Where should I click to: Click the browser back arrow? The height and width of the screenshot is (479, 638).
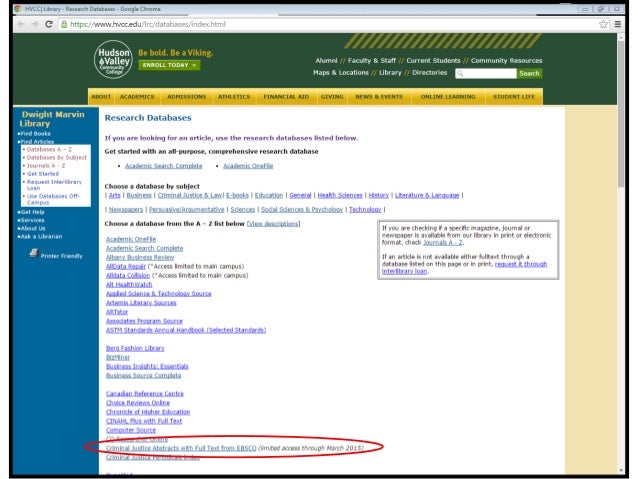[21, 24]
